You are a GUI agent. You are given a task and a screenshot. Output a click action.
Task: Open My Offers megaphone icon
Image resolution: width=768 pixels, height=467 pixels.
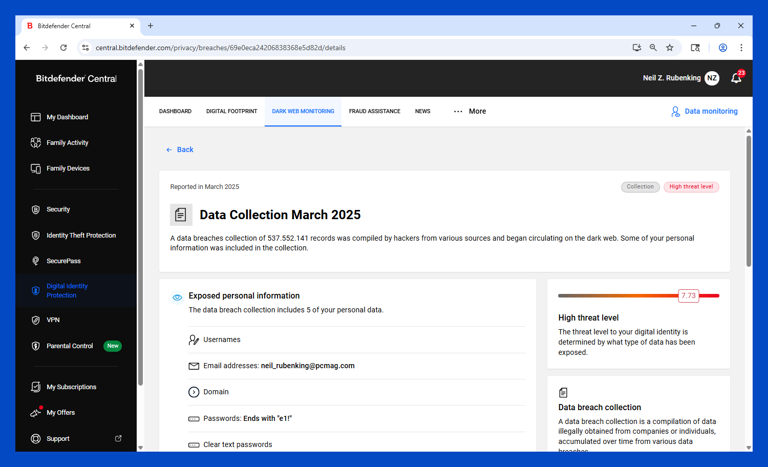coord(36,413)
